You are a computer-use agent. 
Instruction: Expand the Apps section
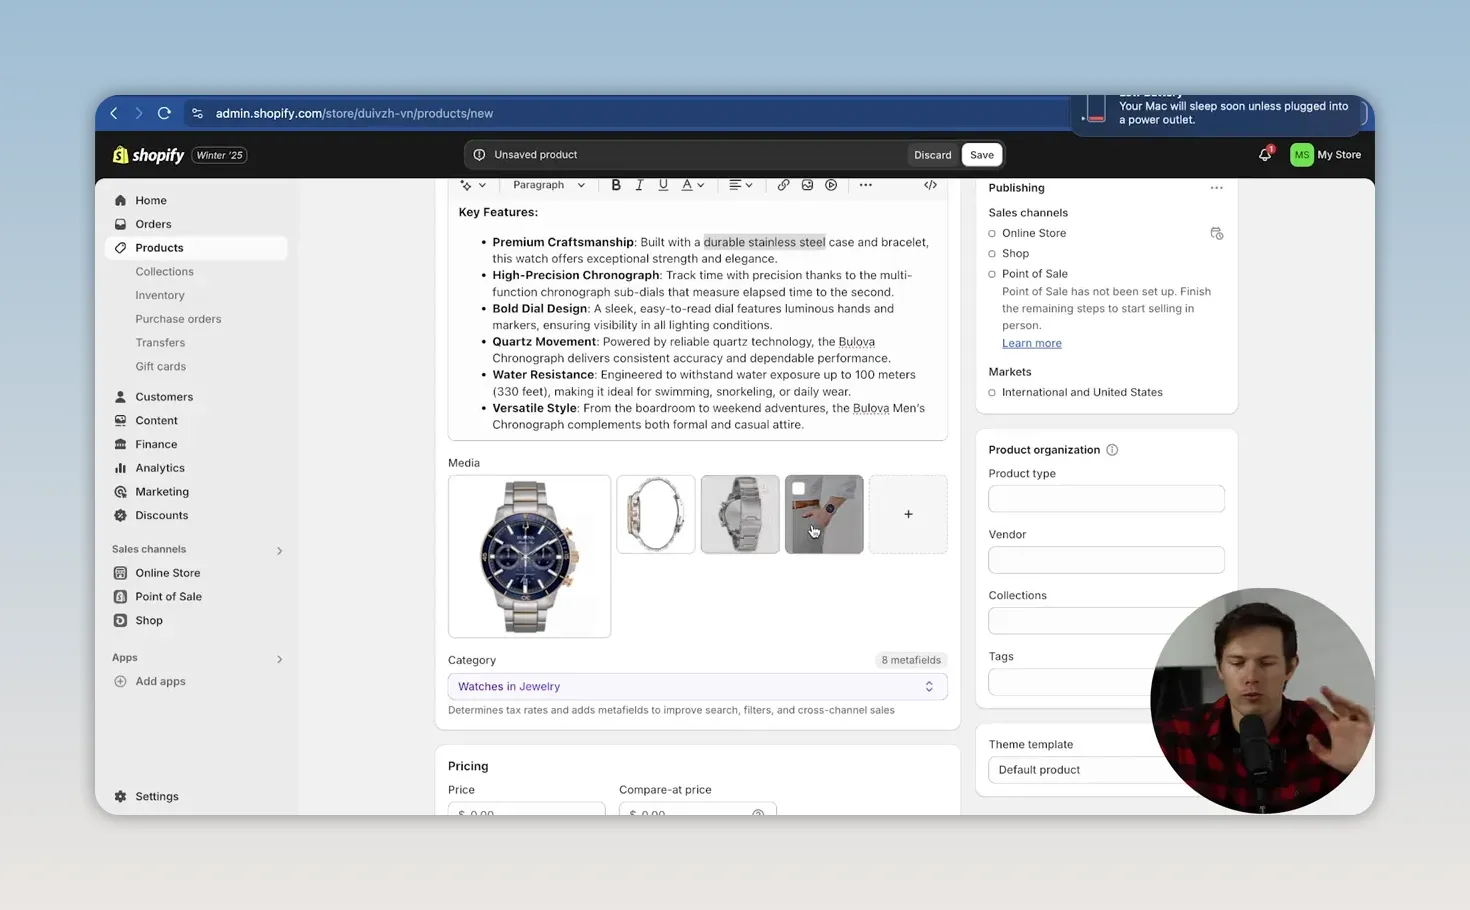coord(279,659)
